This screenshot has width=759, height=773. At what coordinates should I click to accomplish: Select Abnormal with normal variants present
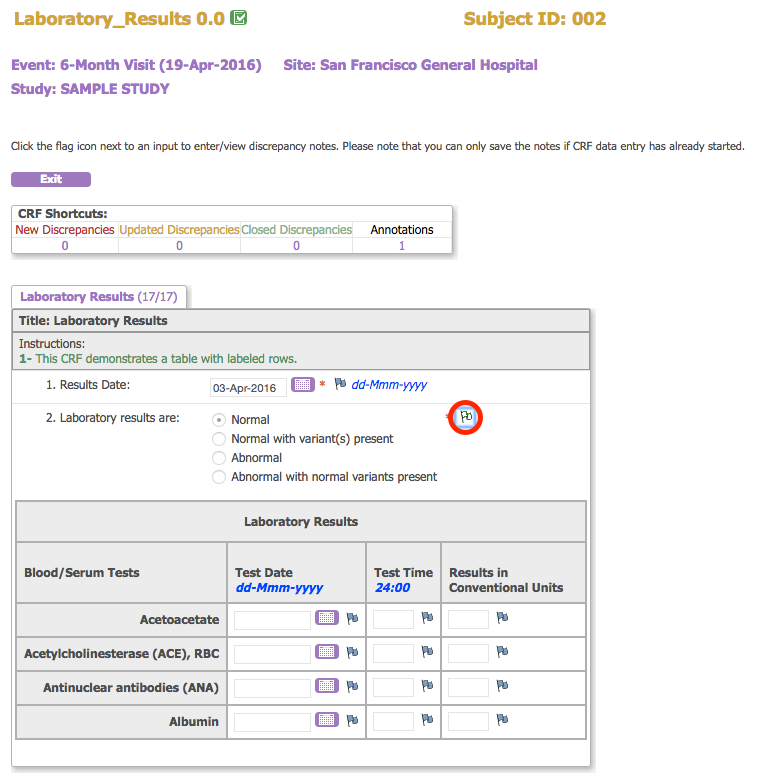point(219,477)
